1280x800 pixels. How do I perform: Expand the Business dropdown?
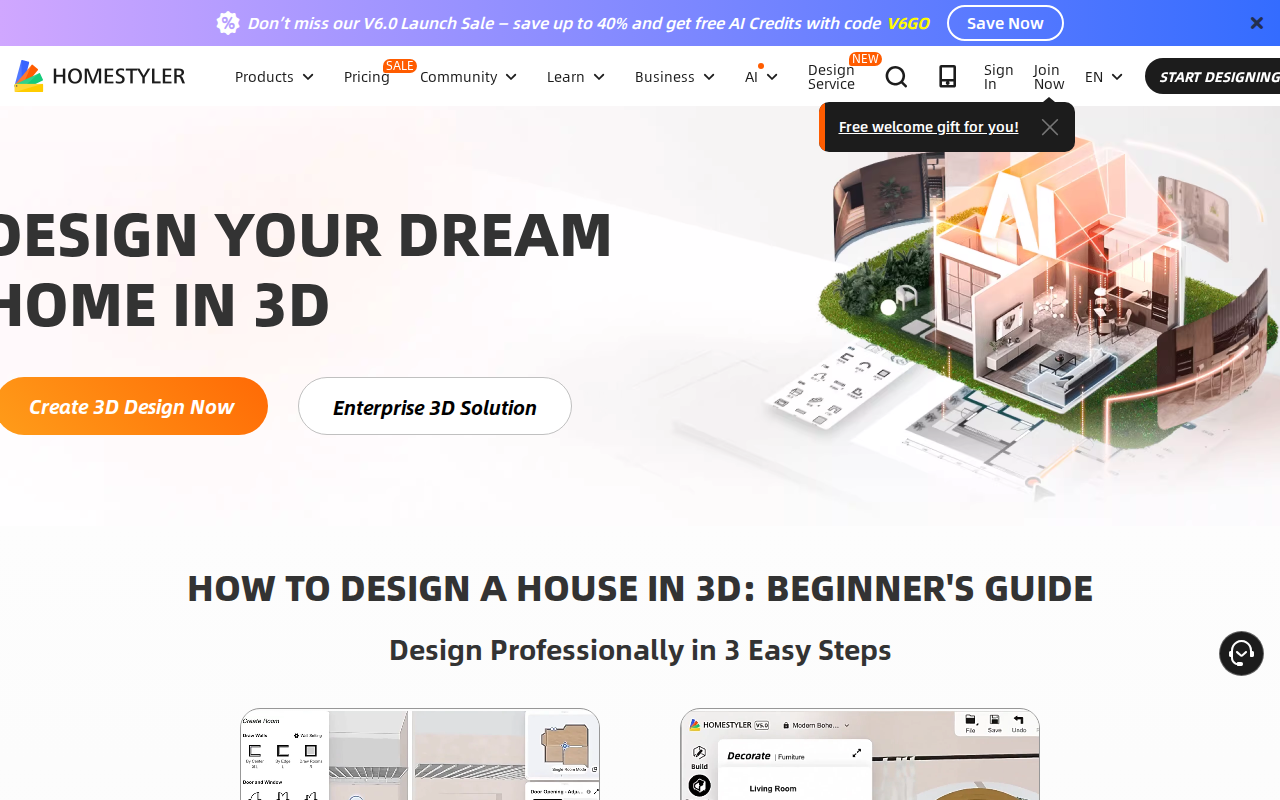674,76
